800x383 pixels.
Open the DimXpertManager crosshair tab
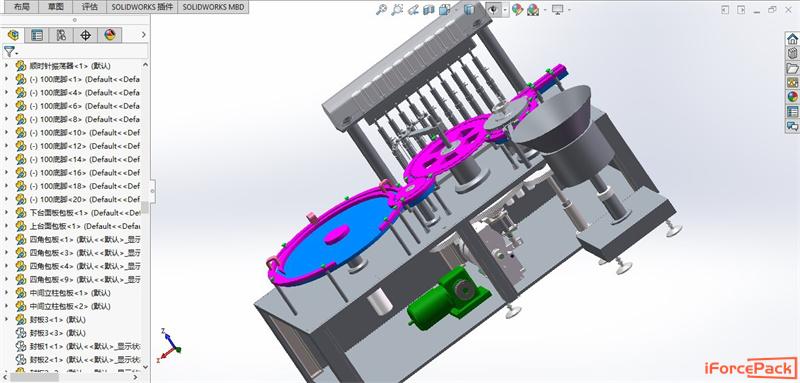click(86, 35)
